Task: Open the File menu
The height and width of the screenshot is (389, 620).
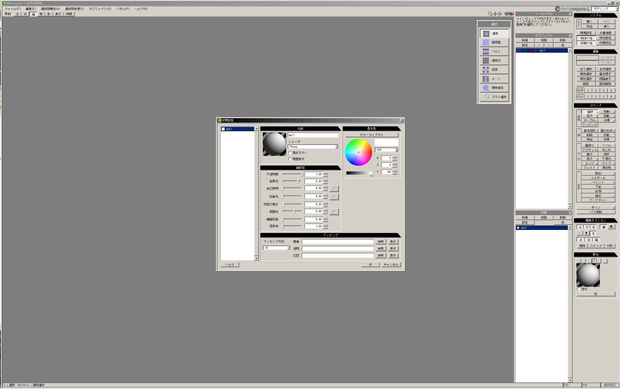Action: pyautogui.click(x=12, y=9)
